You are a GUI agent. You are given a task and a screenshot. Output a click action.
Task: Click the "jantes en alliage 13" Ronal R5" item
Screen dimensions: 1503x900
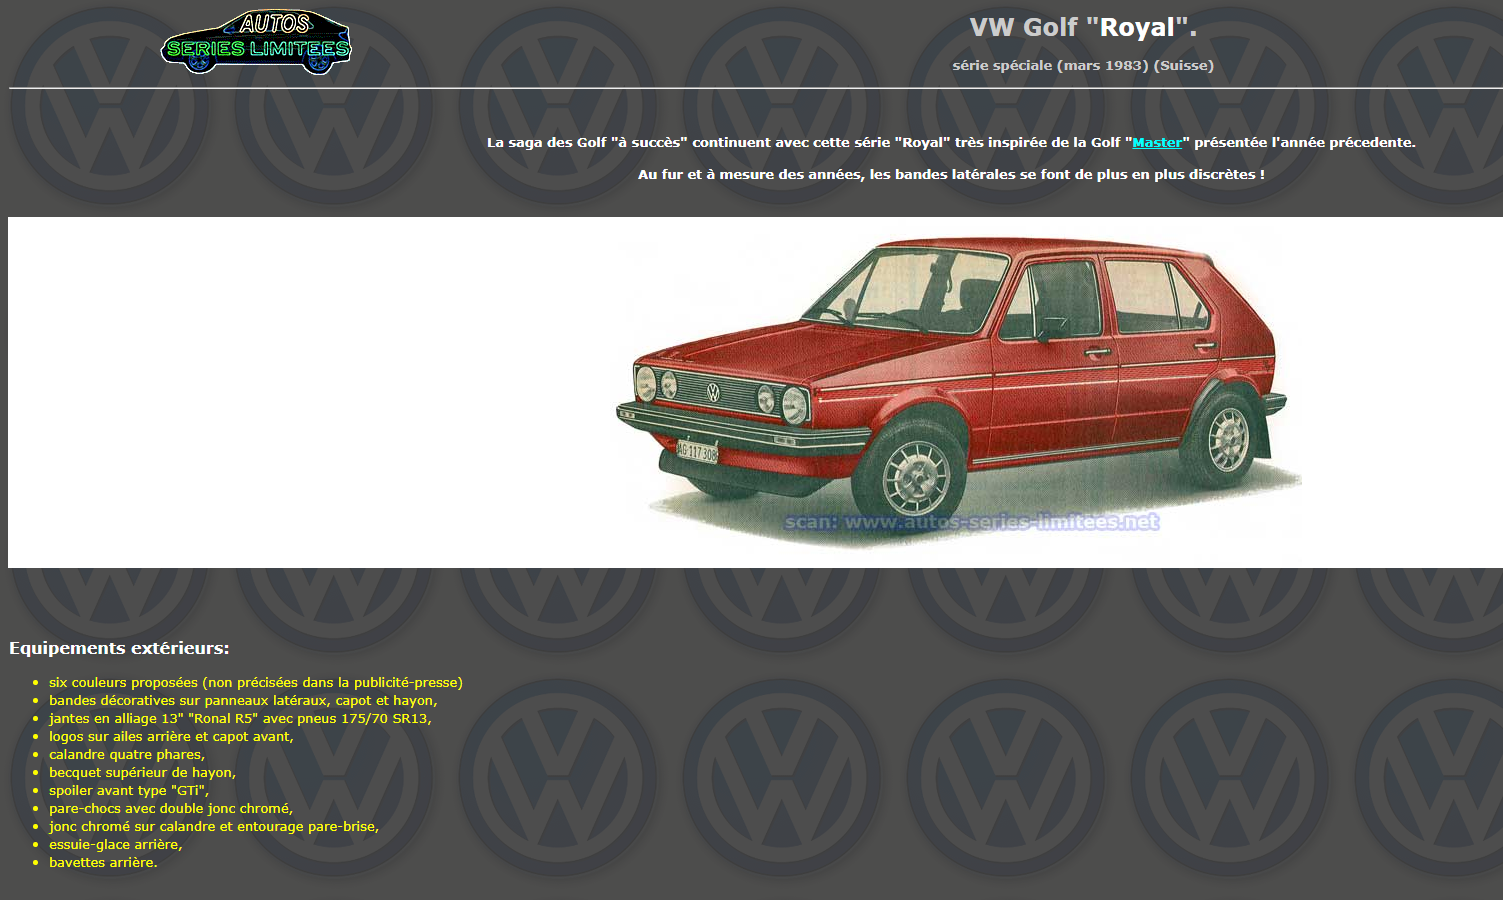pyautogui.click(x=240, y=719)
